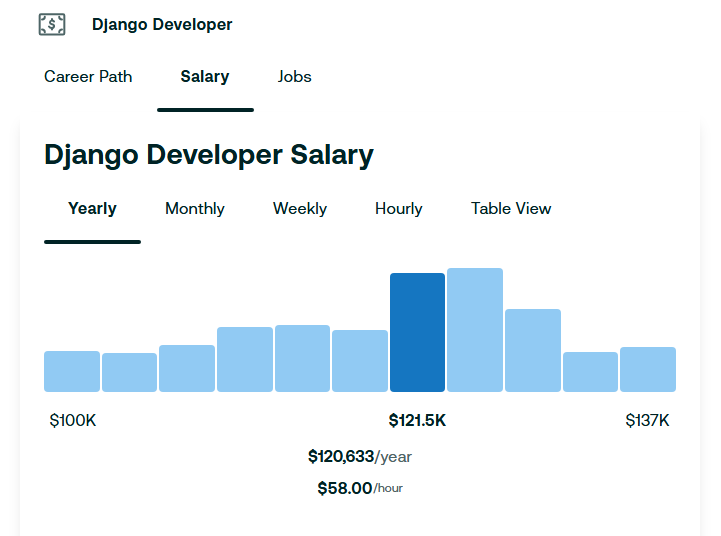Switch to the Jobs tab
721x536 pixels.
tap(294, 76)
